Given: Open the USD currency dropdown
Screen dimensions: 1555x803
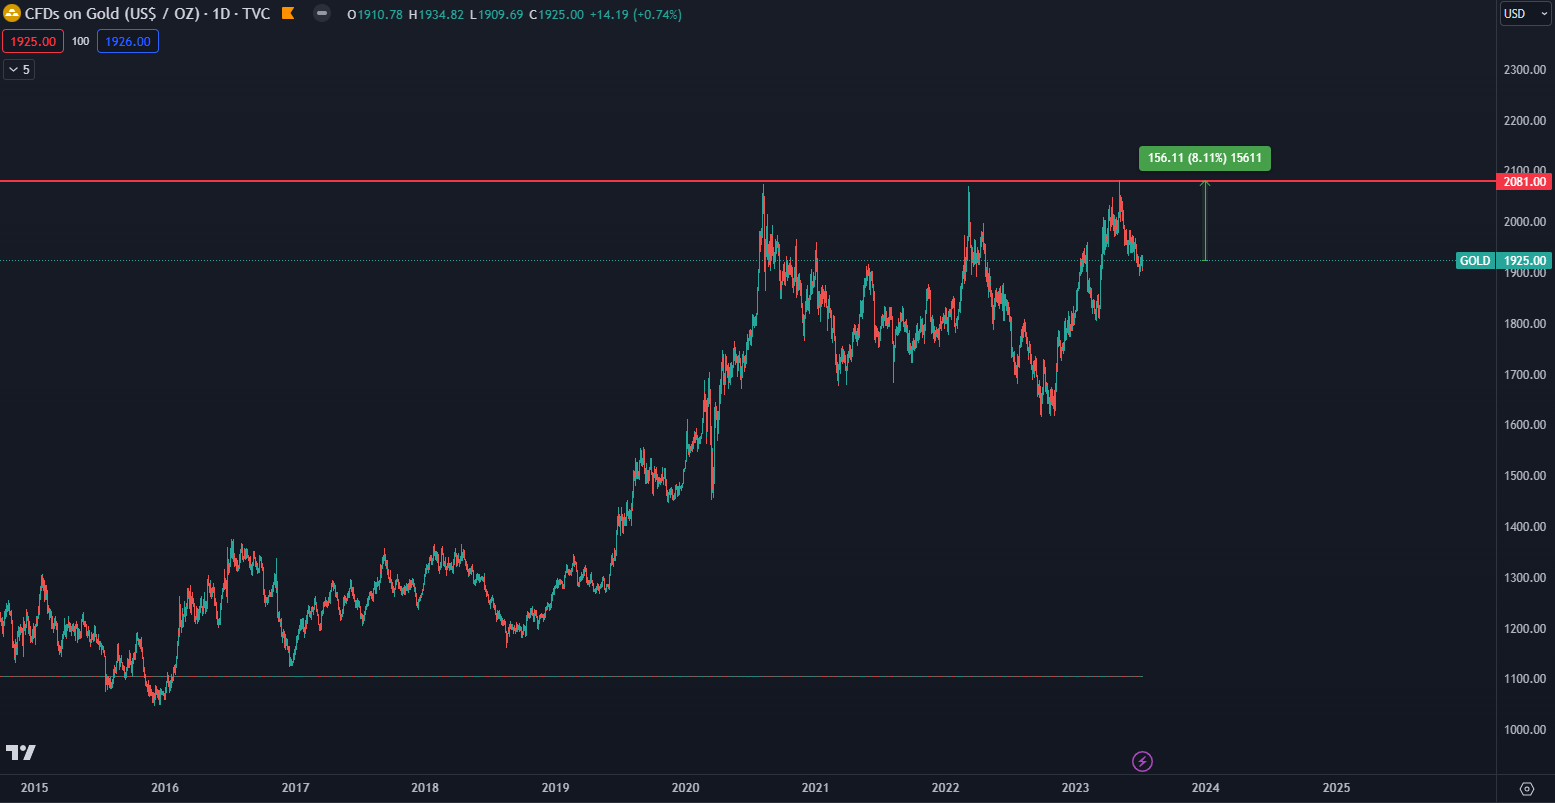Looking at the screenshot, I should [x=1525, y=14].
